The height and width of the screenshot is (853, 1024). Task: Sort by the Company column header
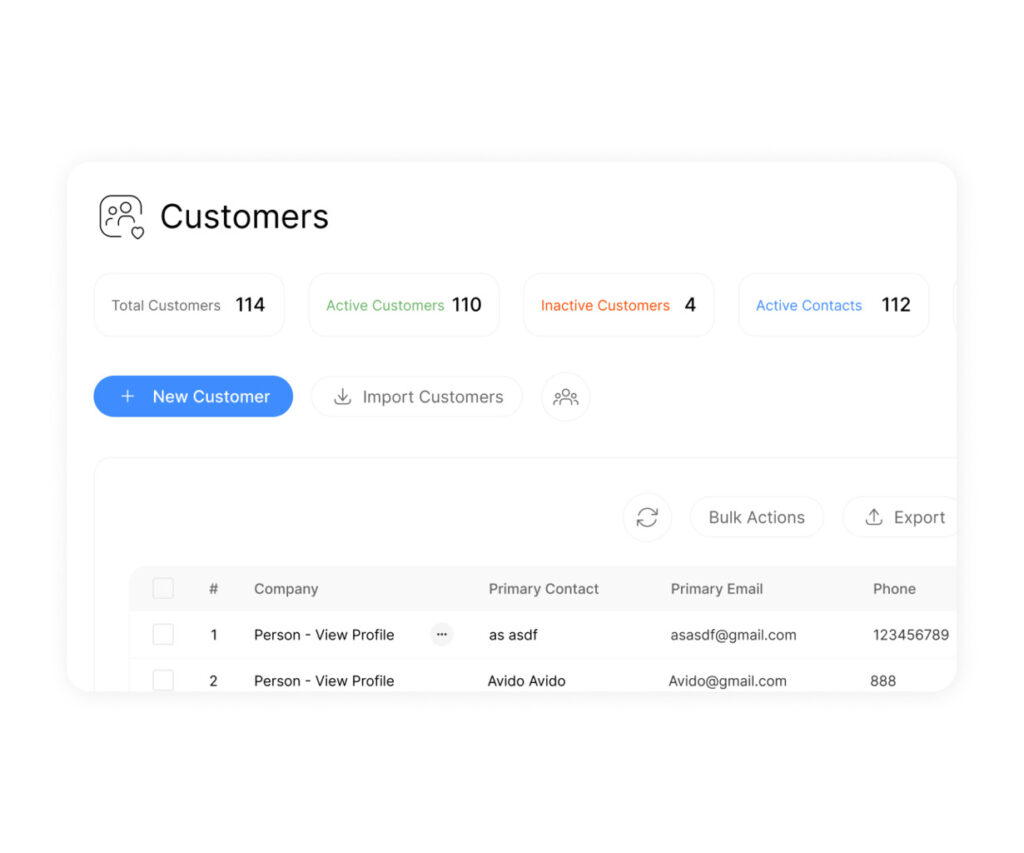286,589
